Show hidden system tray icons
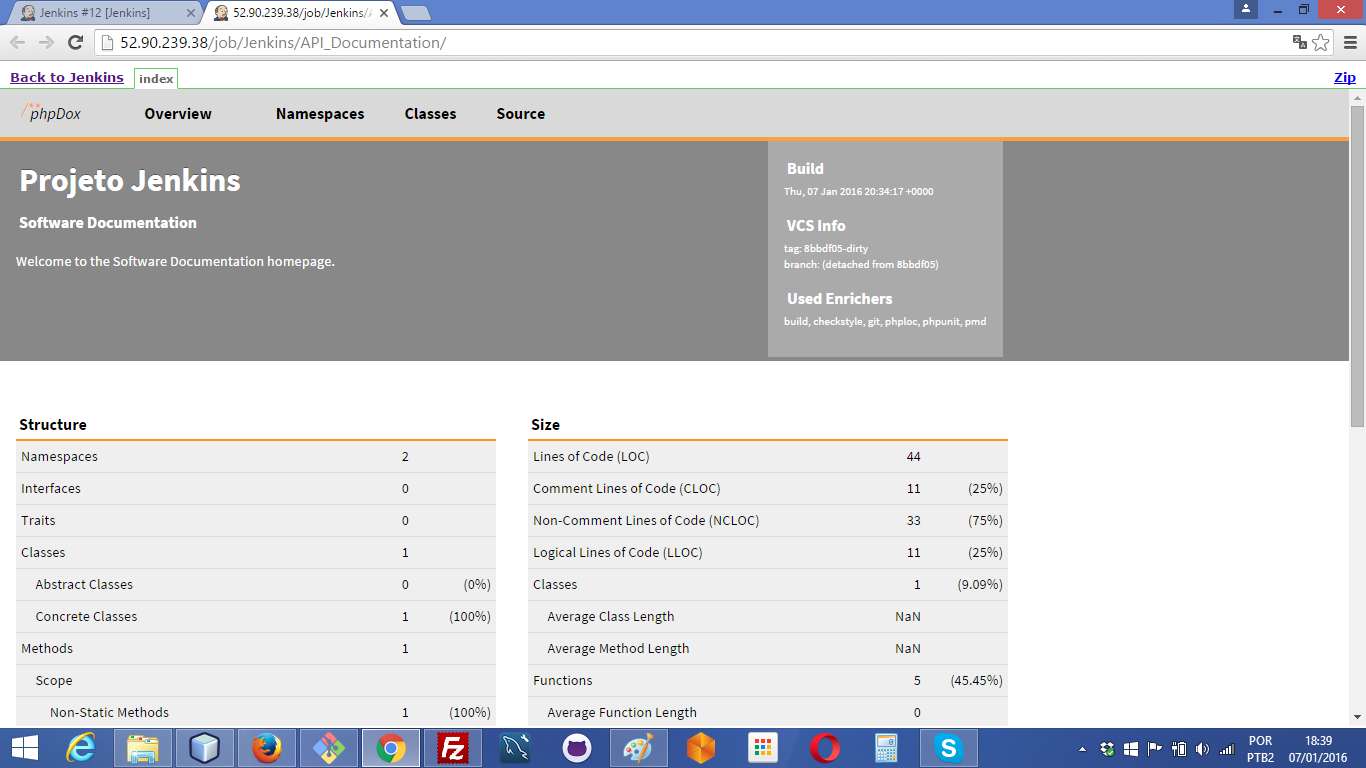Viewport: 1366px width, 768px height. pyautogui.click(x=1083, y=748)
